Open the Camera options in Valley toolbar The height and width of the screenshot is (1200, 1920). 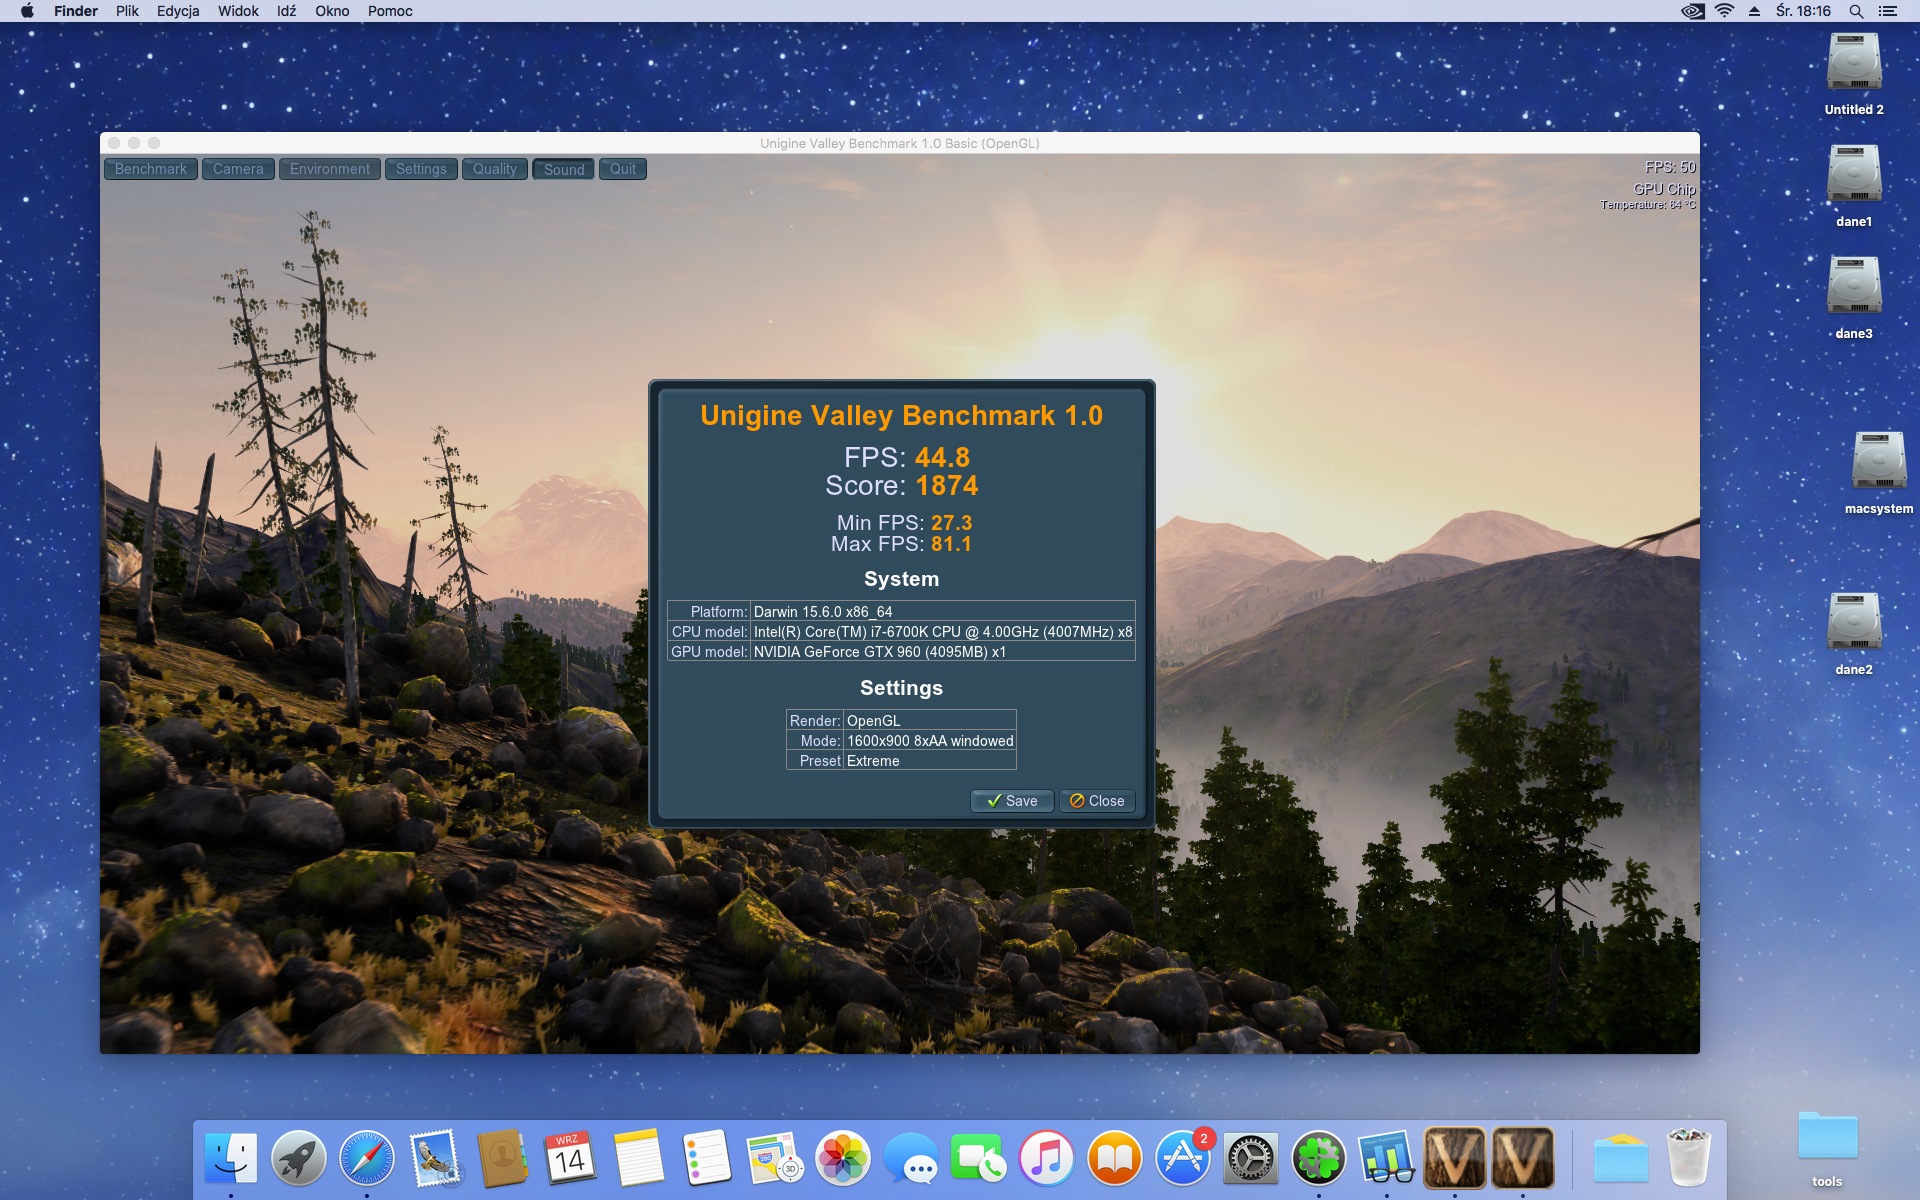(238, 169)
